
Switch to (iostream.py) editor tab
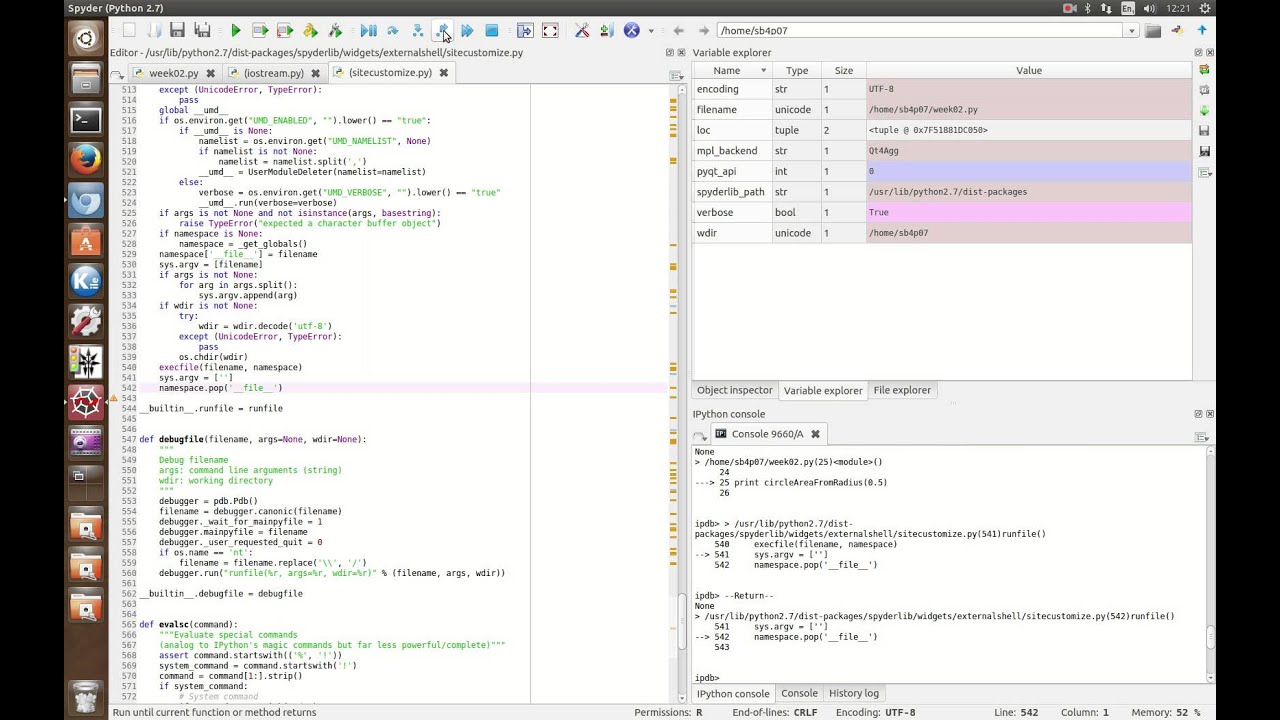point(273,73)
